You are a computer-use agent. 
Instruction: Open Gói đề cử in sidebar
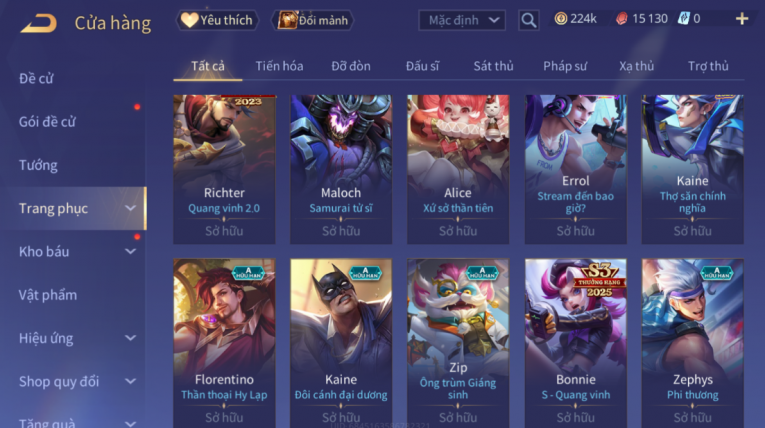[47, 122]
